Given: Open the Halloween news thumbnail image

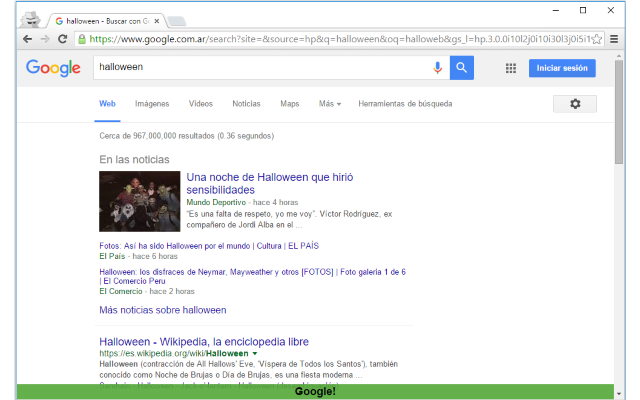Looking at the screenshot, I should [140, 201].
